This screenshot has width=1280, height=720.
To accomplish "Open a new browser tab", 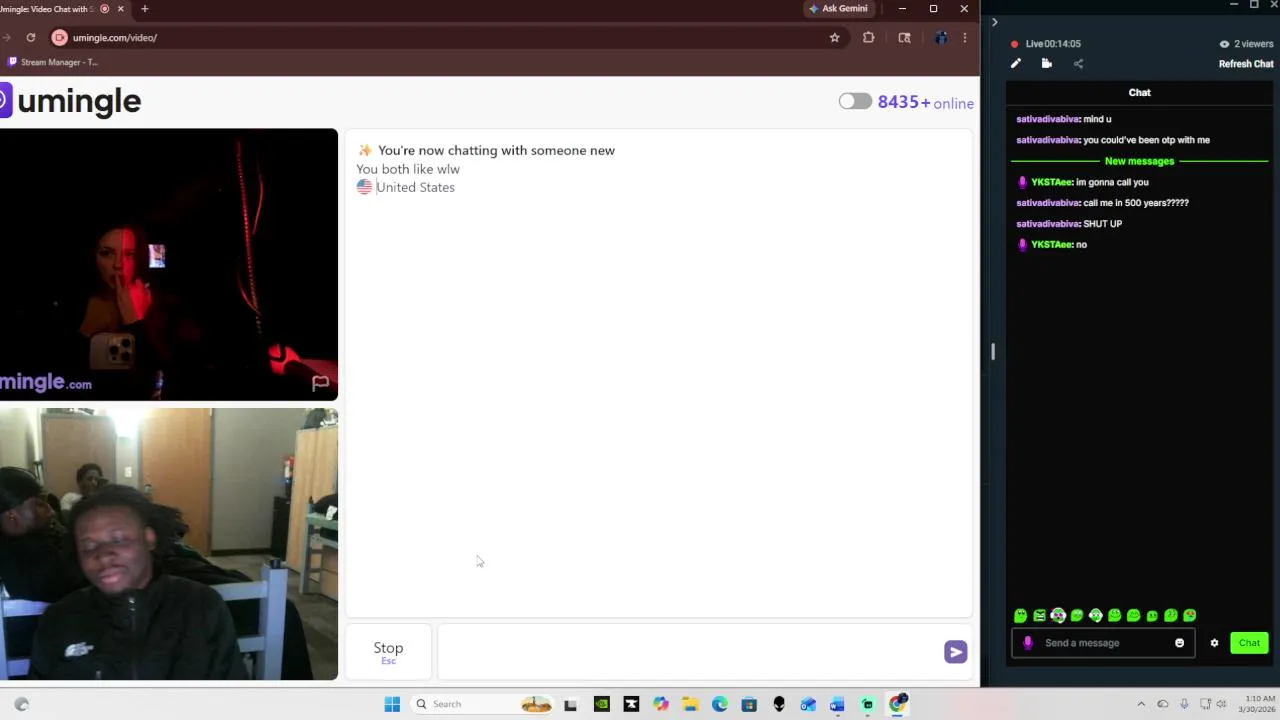I will (144, 9).
